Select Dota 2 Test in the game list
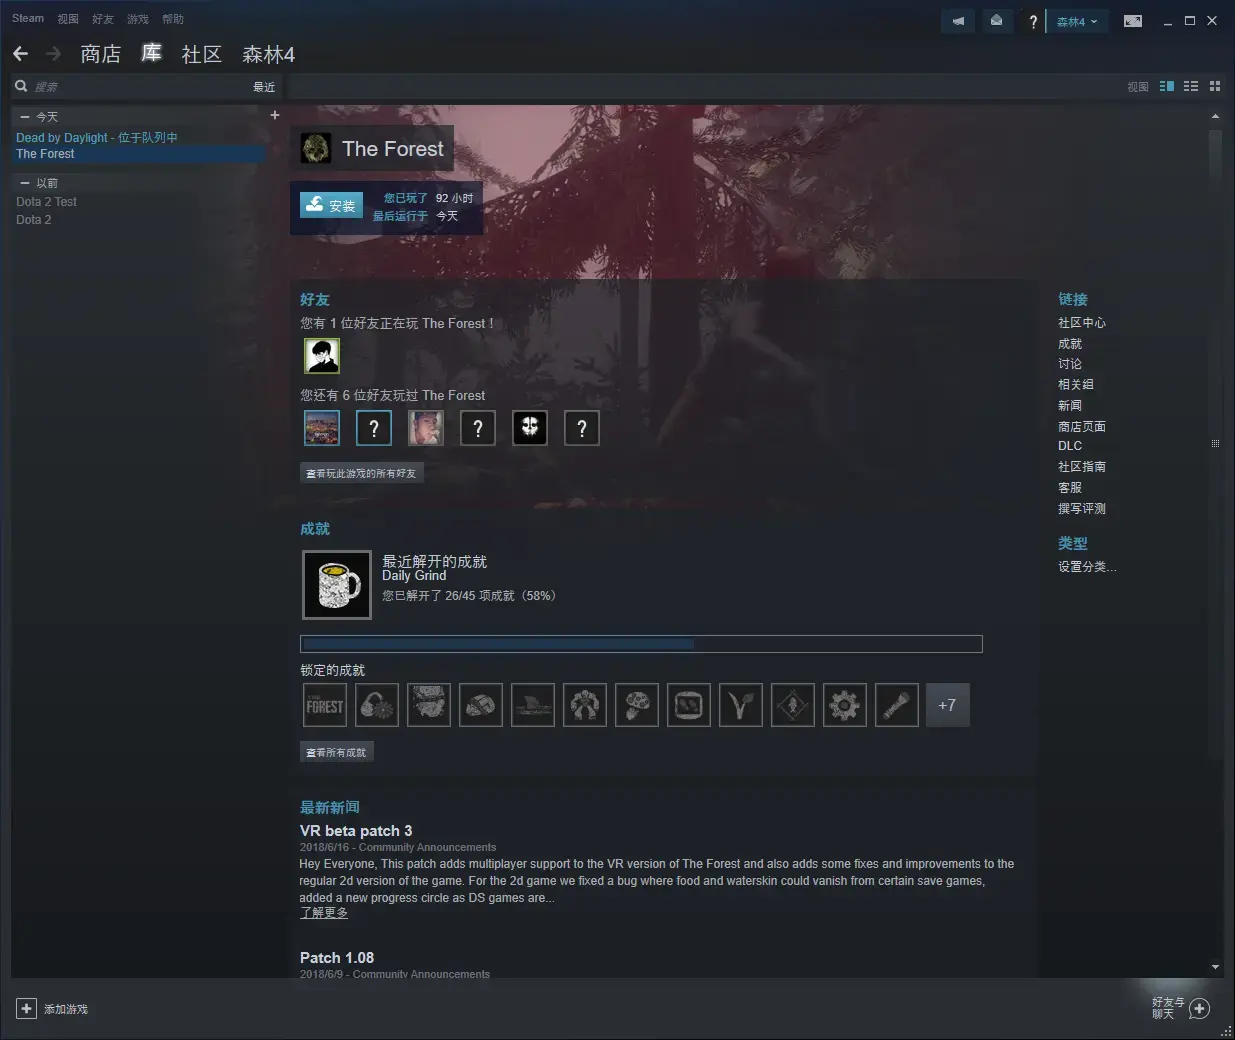Screen dimensions: 1235x1040 pyautogui.click(x=46, y=202)
